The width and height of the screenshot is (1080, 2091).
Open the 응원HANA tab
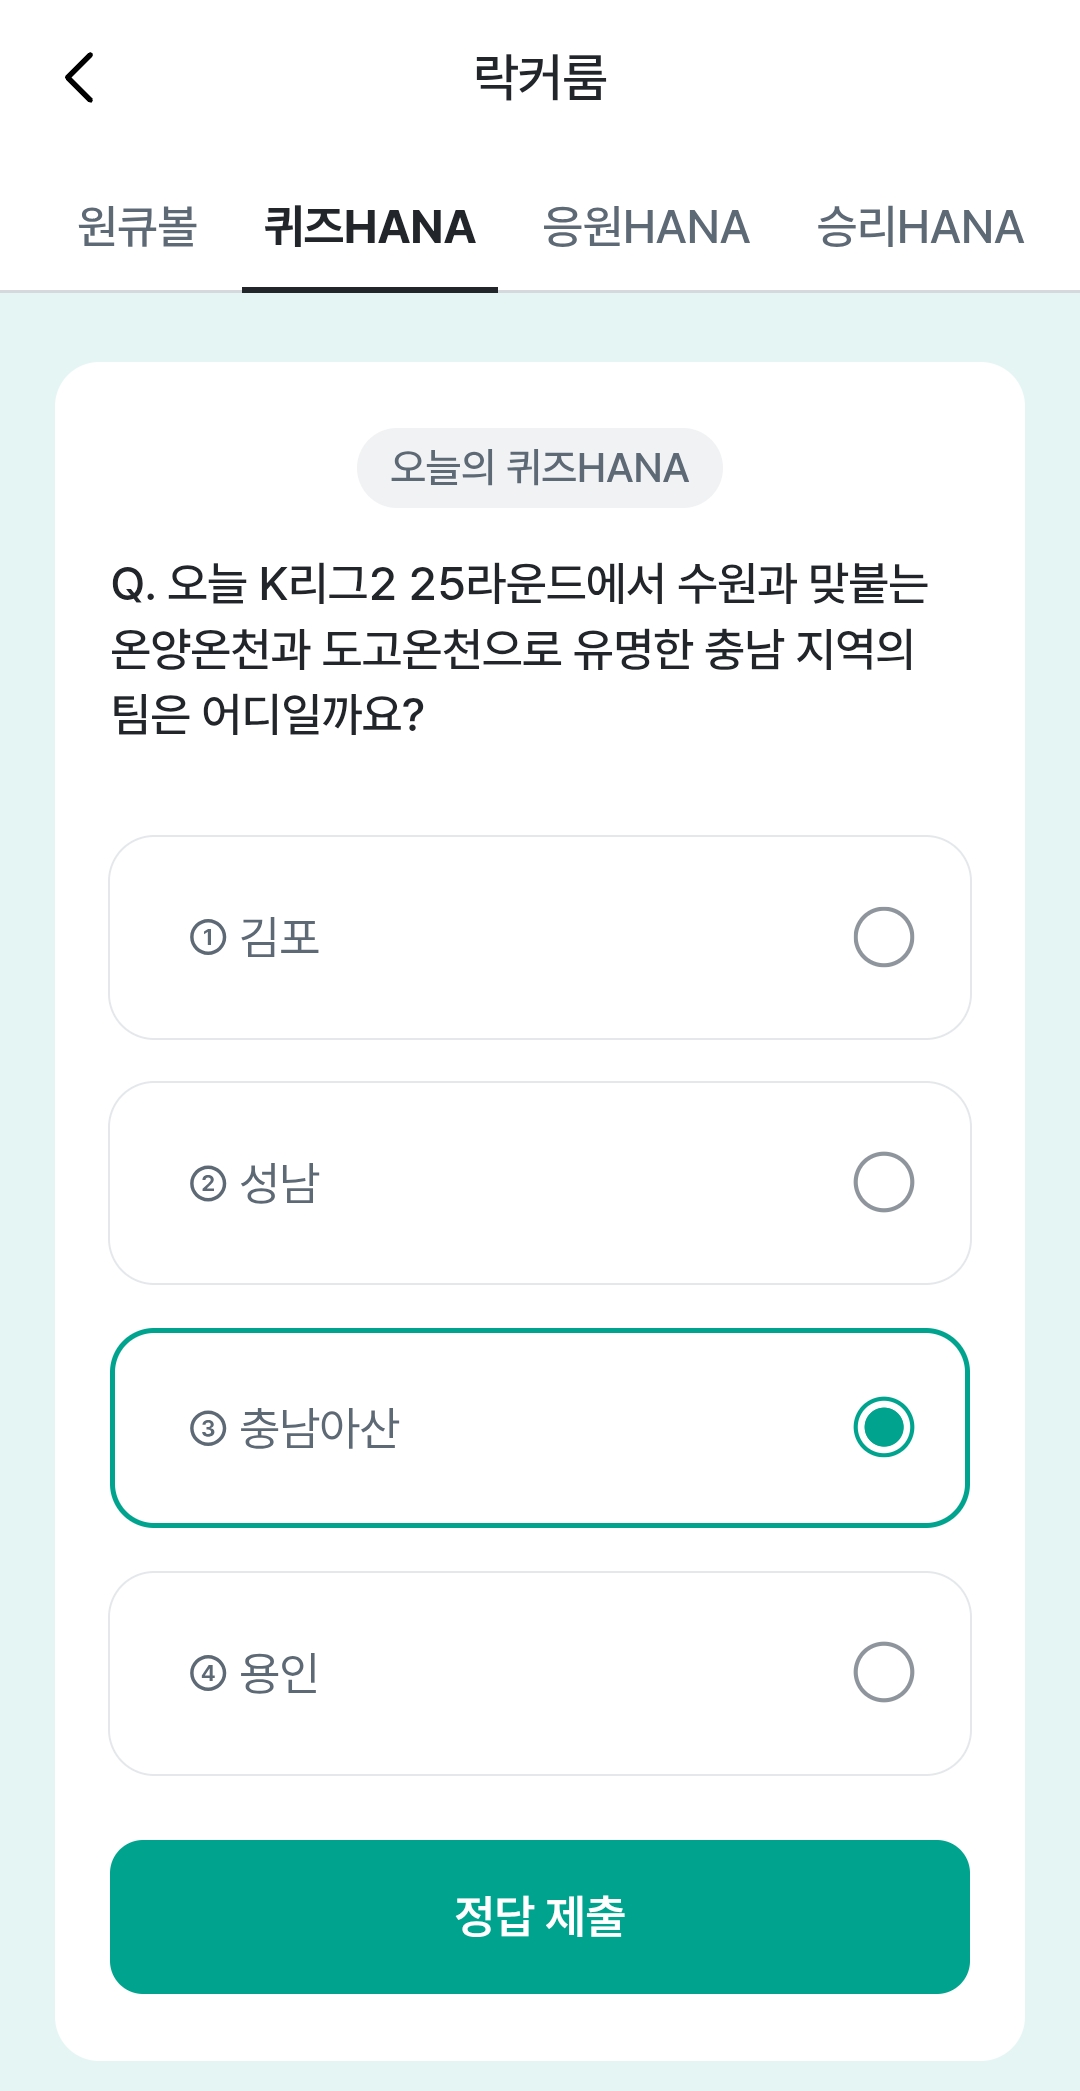point(646,227)
